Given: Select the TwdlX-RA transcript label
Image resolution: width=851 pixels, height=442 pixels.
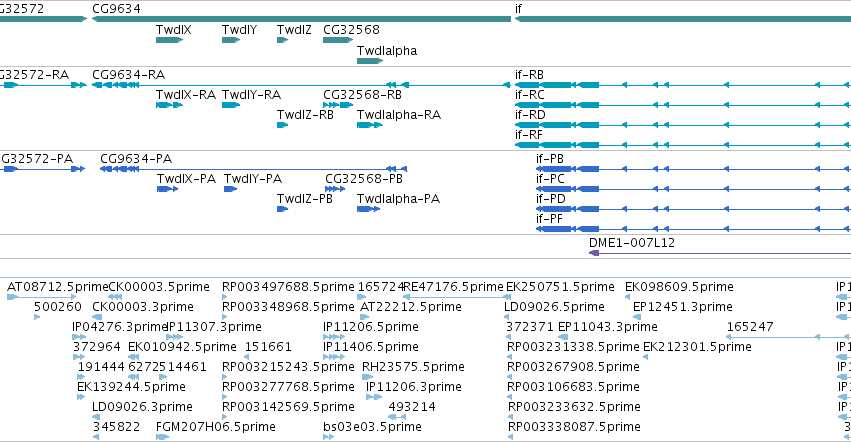Looking at the screenshot, I should click(x=186, y=94).
